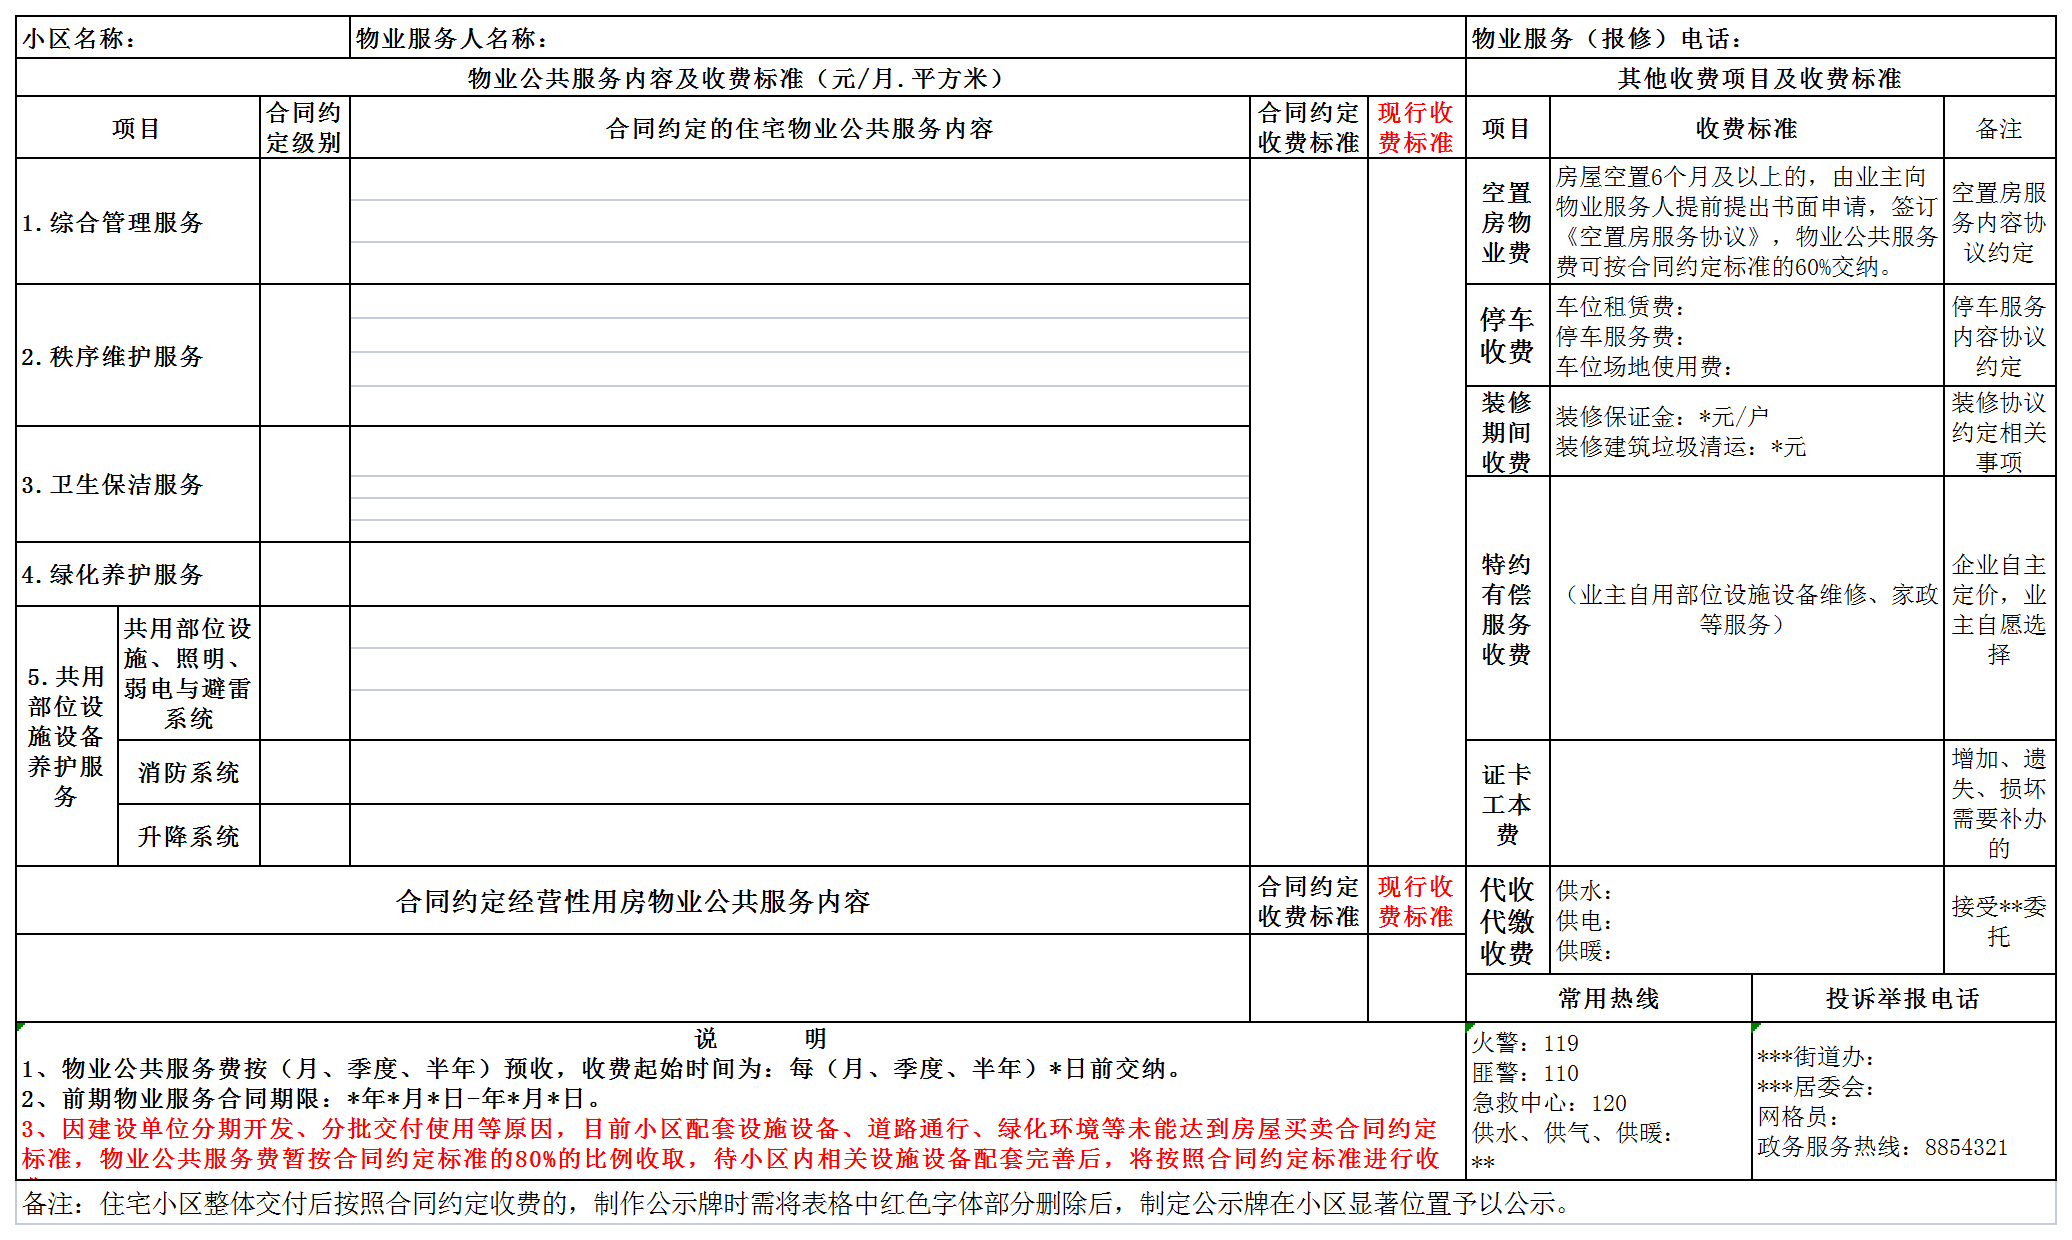Select the 接受**委托 remark cell

click(x=1999, y=921)
